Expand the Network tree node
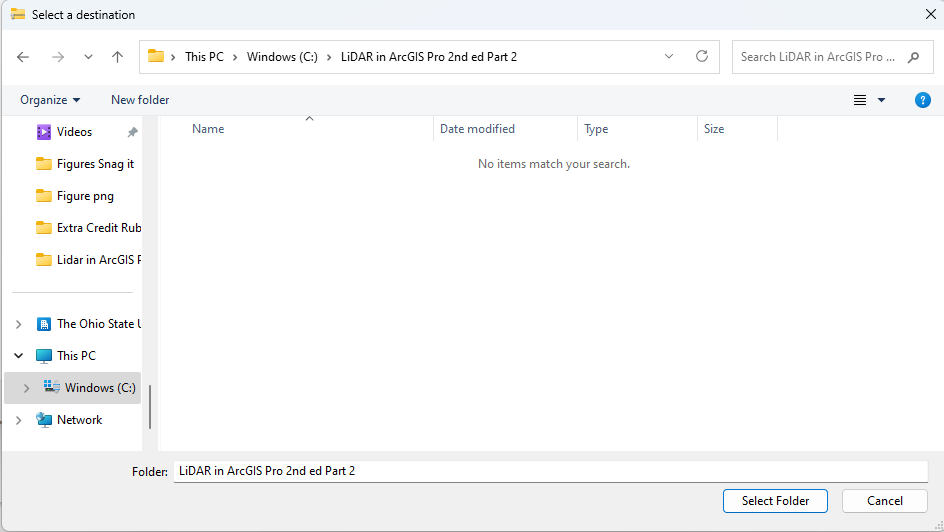This screenshot has height=532, width=944. pos(19,420)
